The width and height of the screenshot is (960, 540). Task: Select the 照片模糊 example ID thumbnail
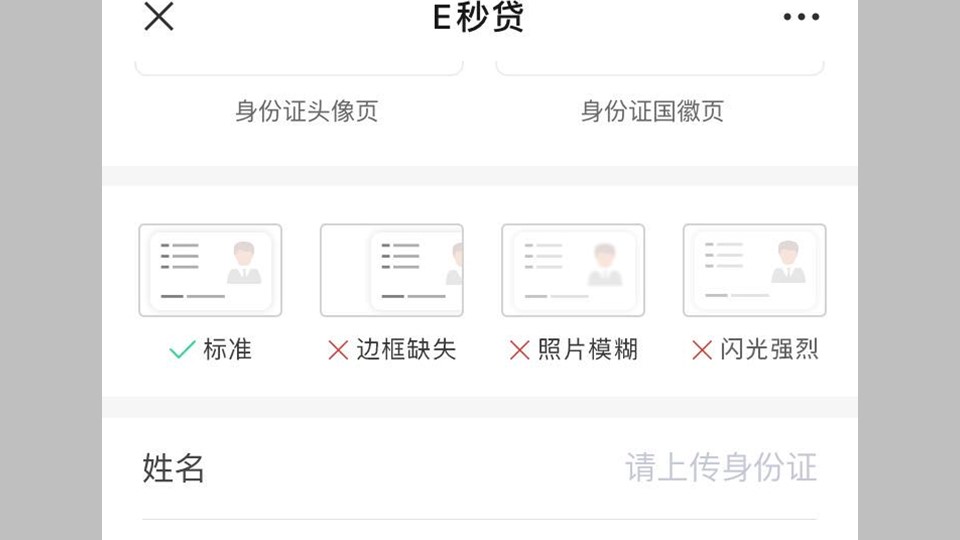tap(573, 270)
